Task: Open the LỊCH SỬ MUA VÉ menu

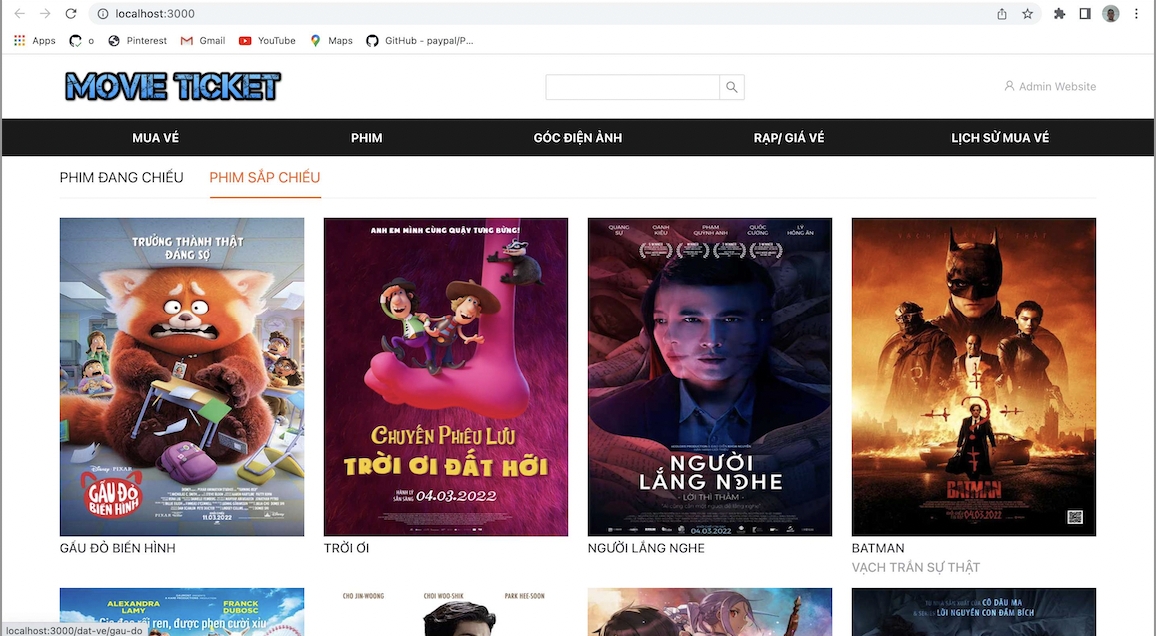Action: tap(1000, 138)
